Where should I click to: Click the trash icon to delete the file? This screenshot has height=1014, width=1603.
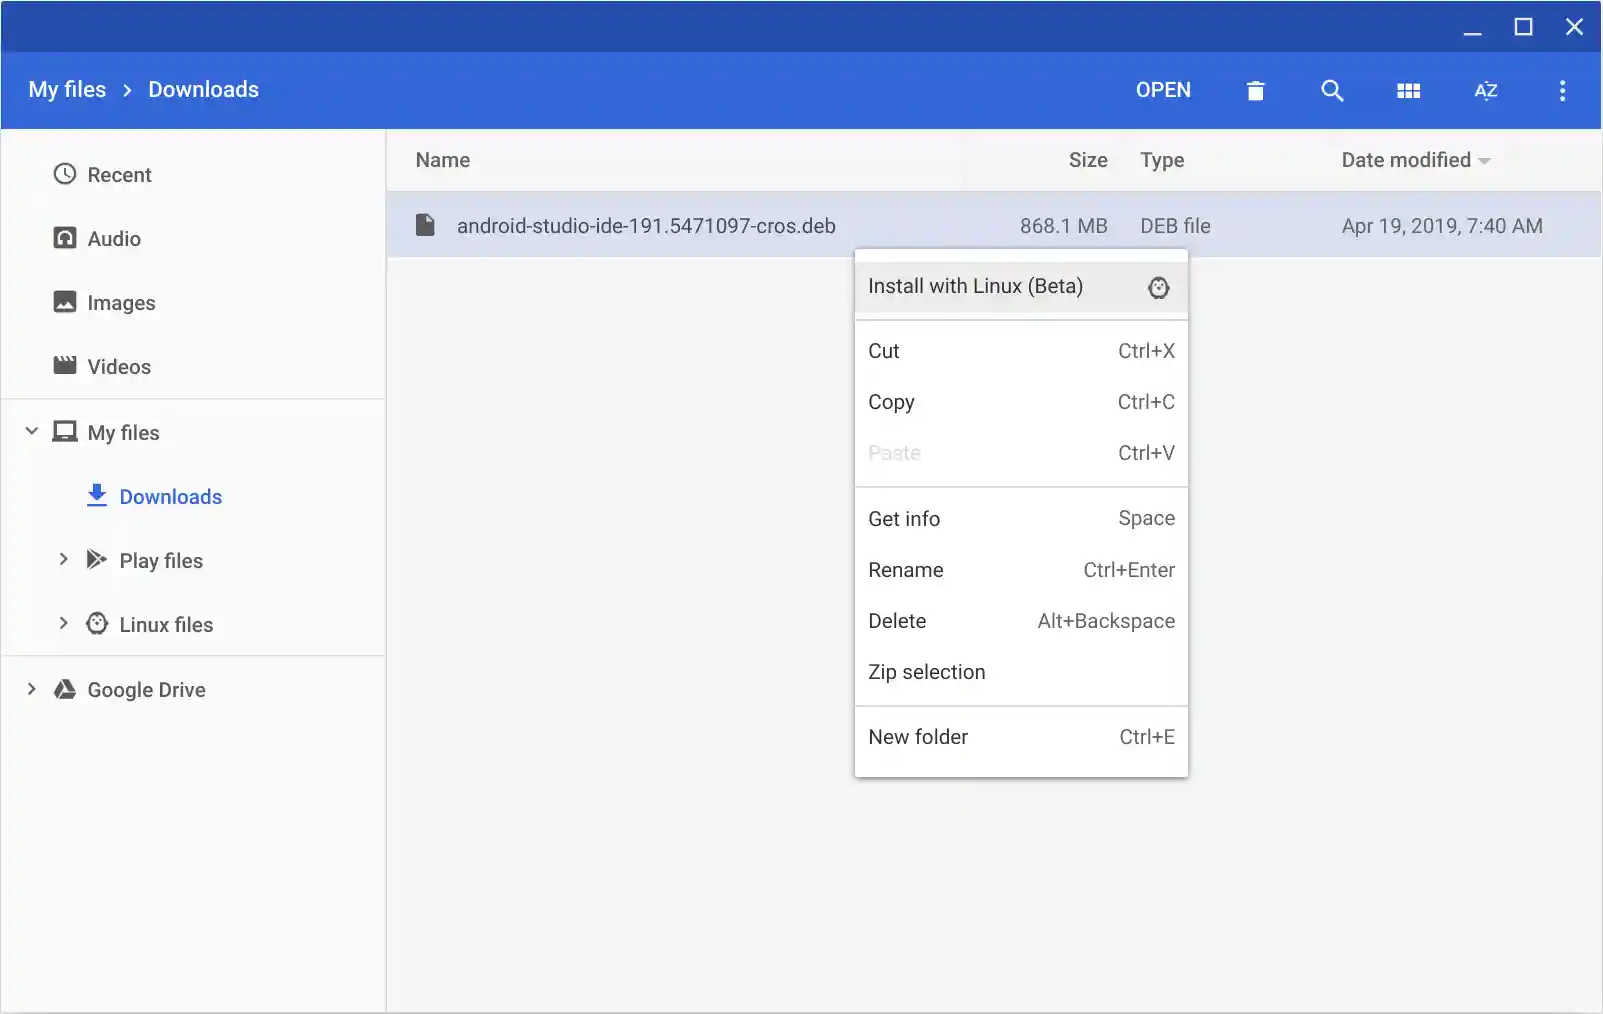1255,90
